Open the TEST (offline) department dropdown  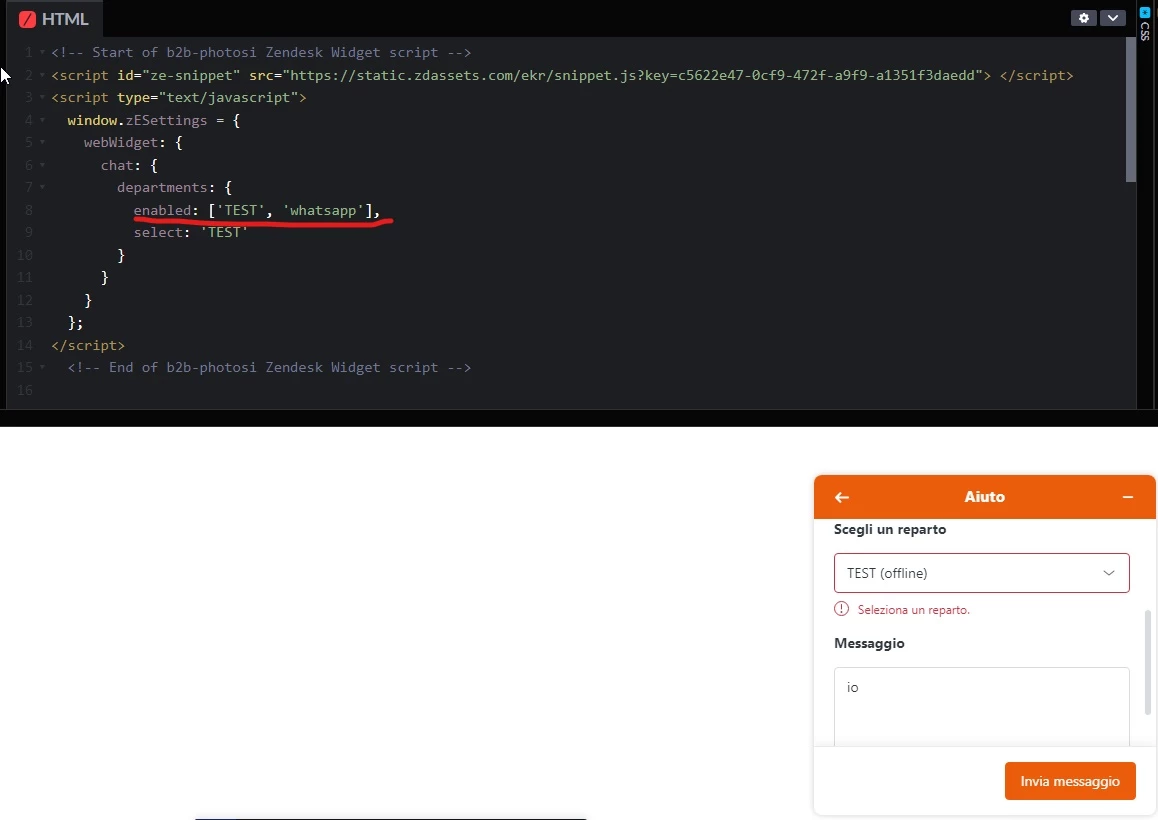coord(981,573)
